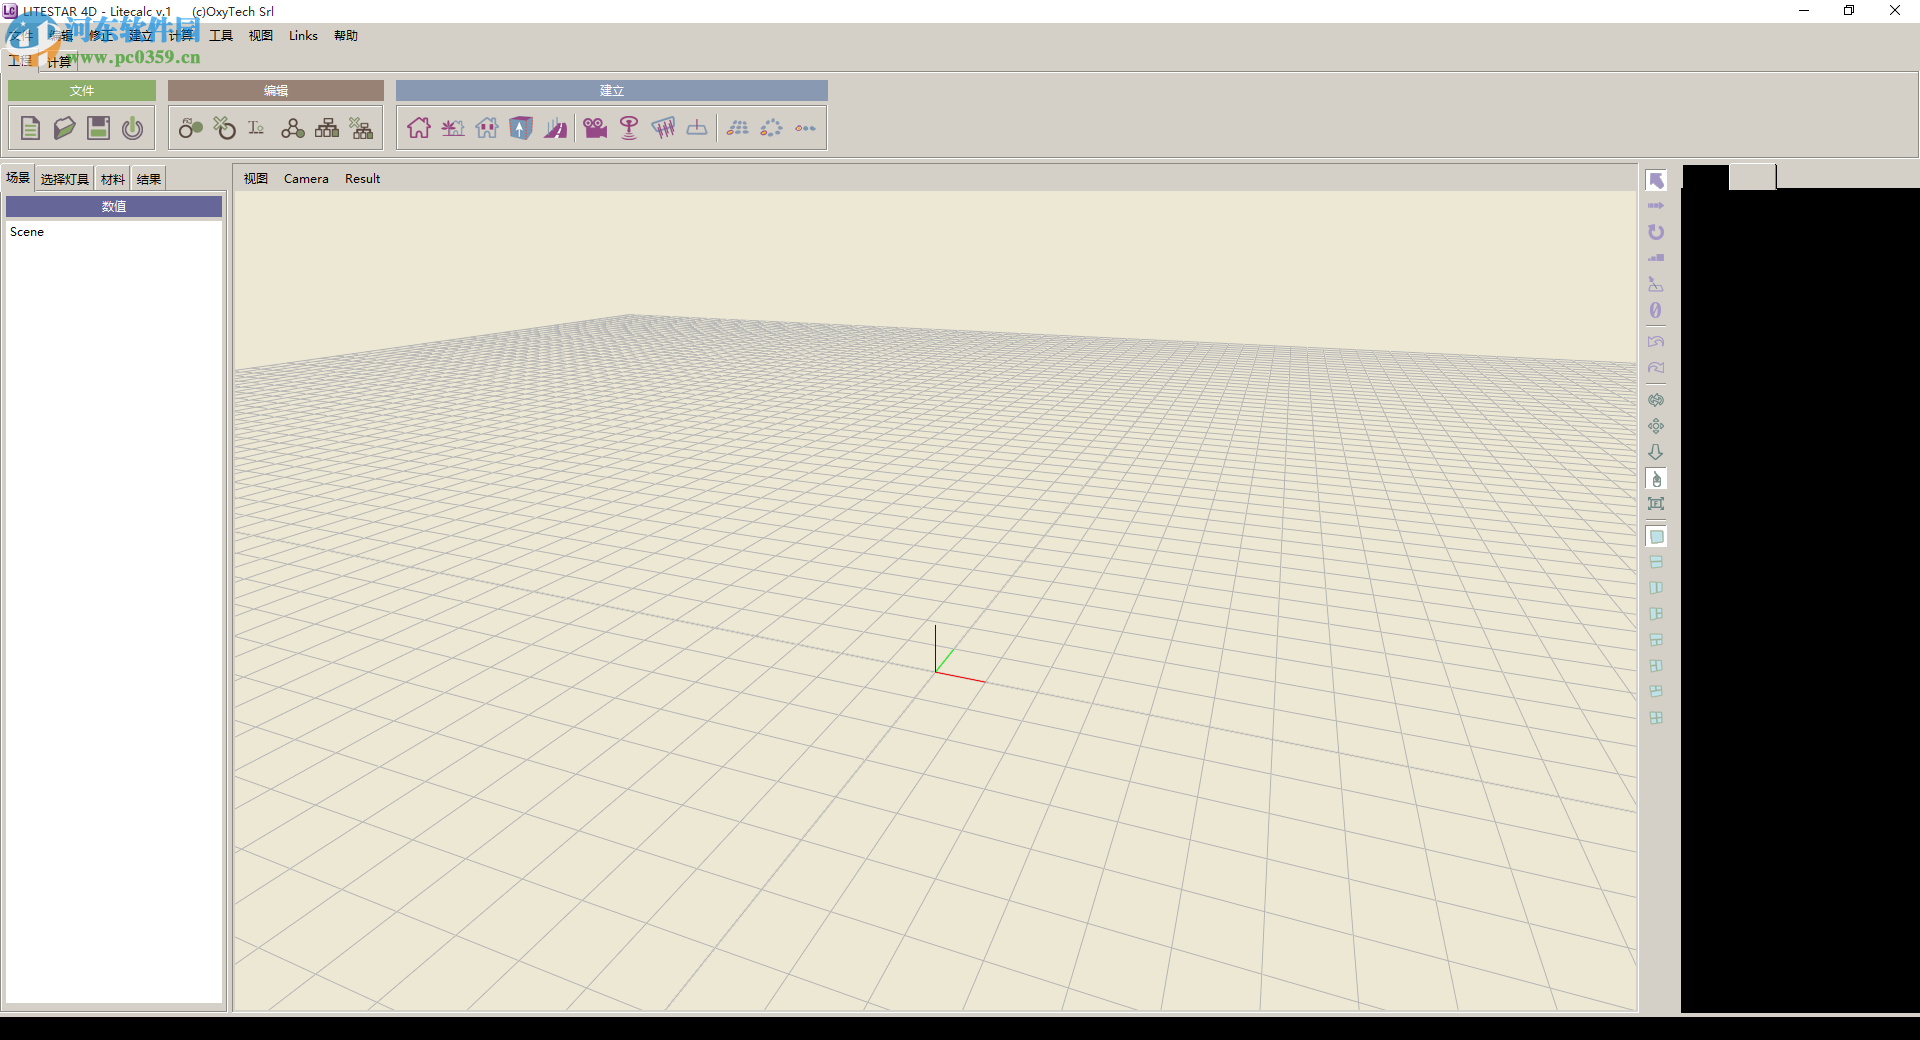Open the camera placement tool
The height and width of the screenshot is (1040, 1920).
coord(595,128)
